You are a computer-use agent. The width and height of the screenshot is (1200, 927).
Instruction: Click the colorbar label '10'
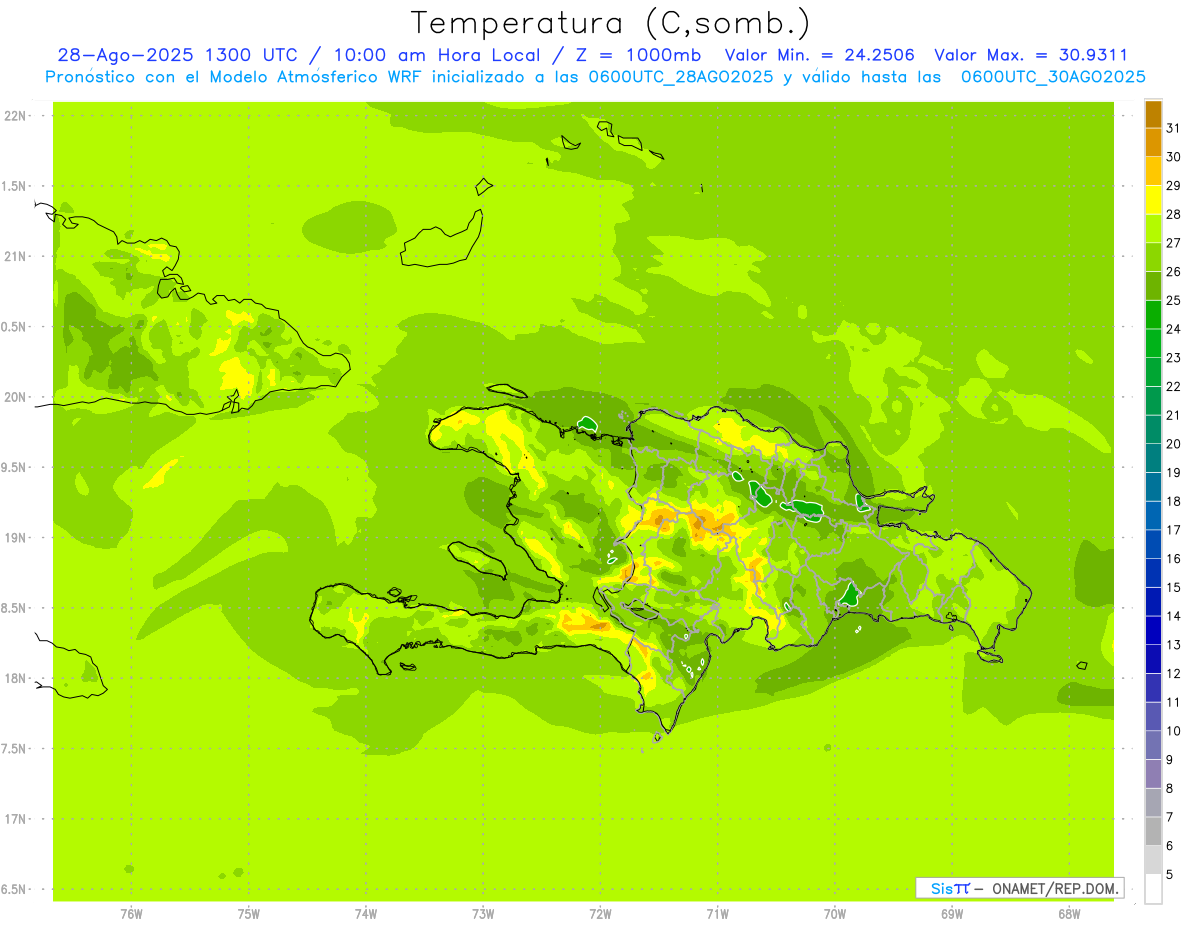pyautogui.click(x=1174, y=731)
